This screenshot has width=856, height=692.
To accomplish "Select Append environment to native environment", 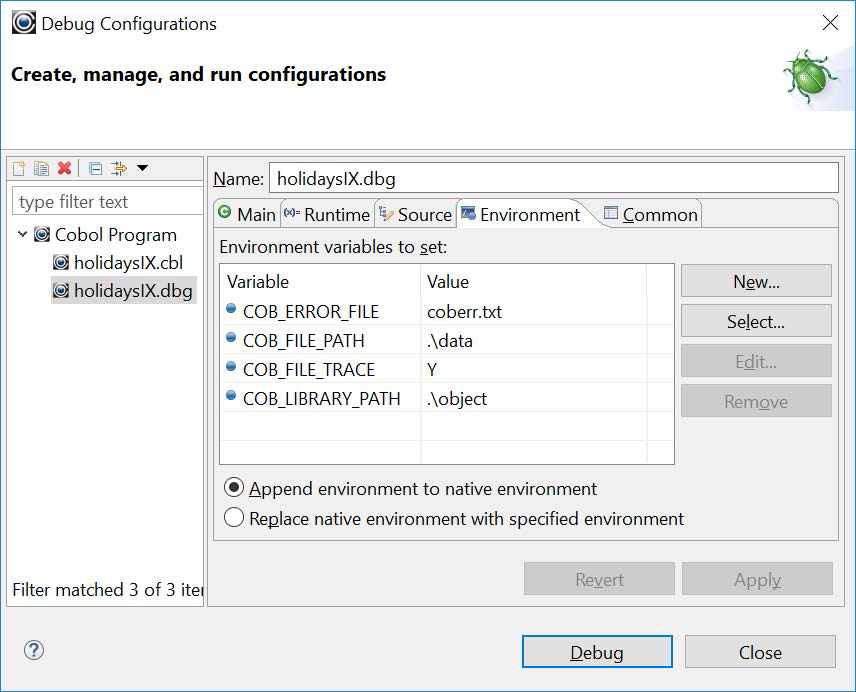I will click(x=234, y=488).
